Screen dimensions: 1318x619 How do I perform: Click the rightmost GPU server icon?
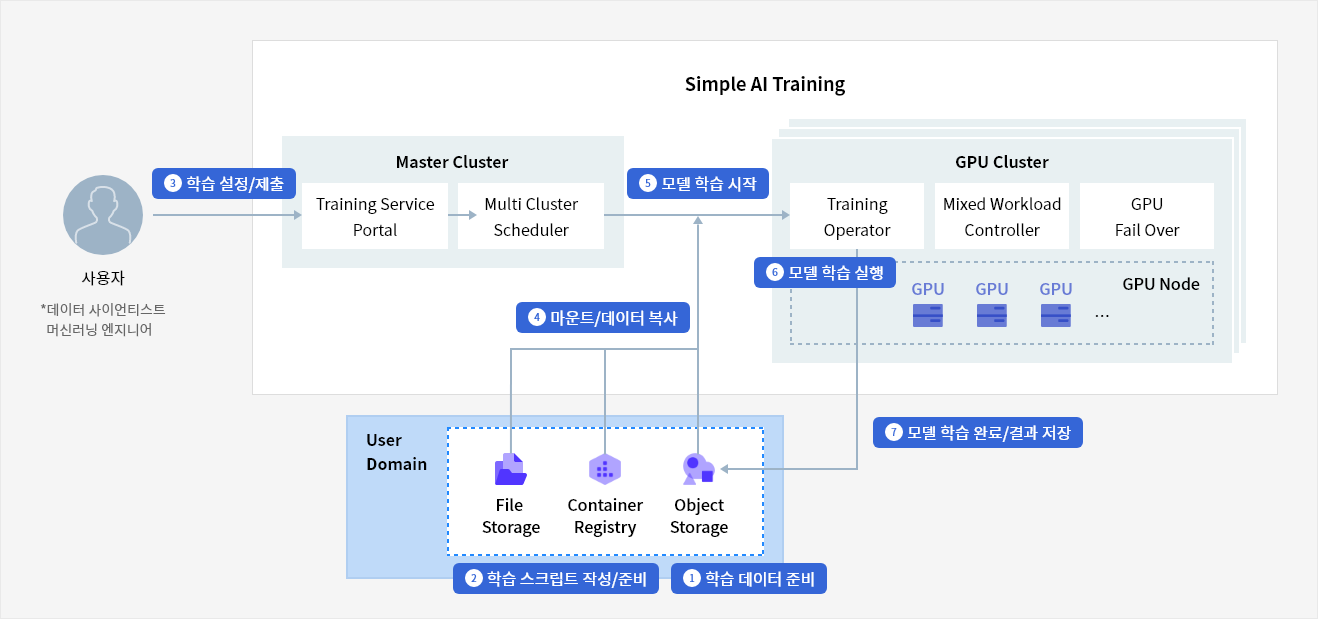[1056, 317]
